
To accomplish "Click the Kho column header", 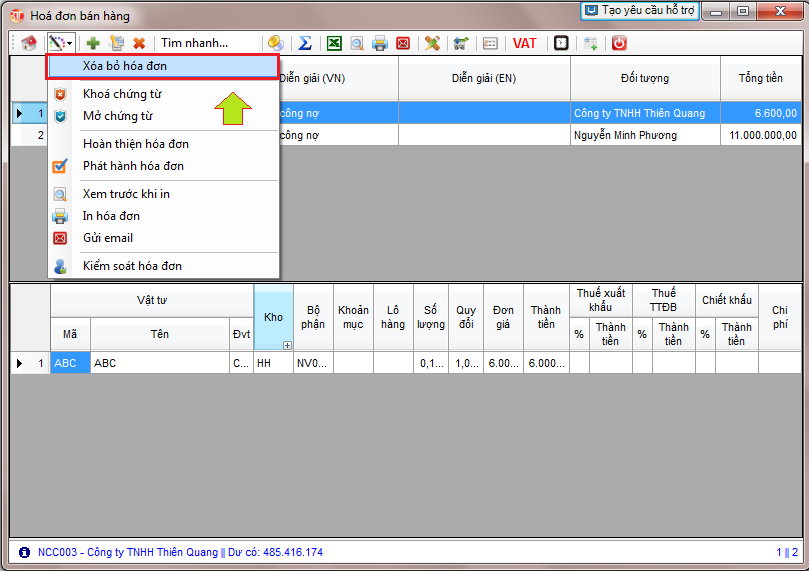I will [273, 317].
